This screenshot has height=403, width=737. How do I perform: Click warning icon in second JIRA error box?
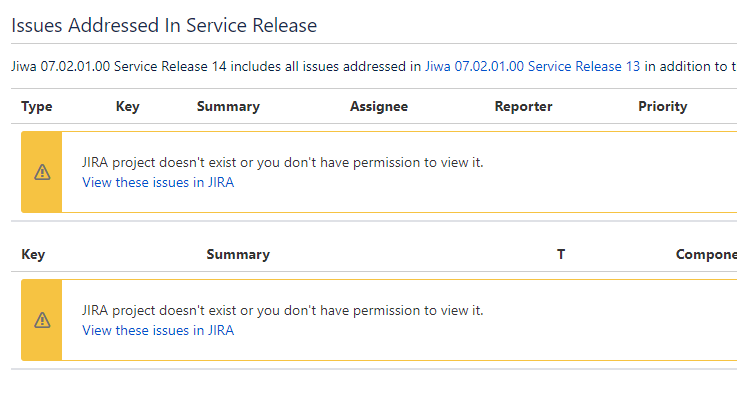tap(42, 320)
